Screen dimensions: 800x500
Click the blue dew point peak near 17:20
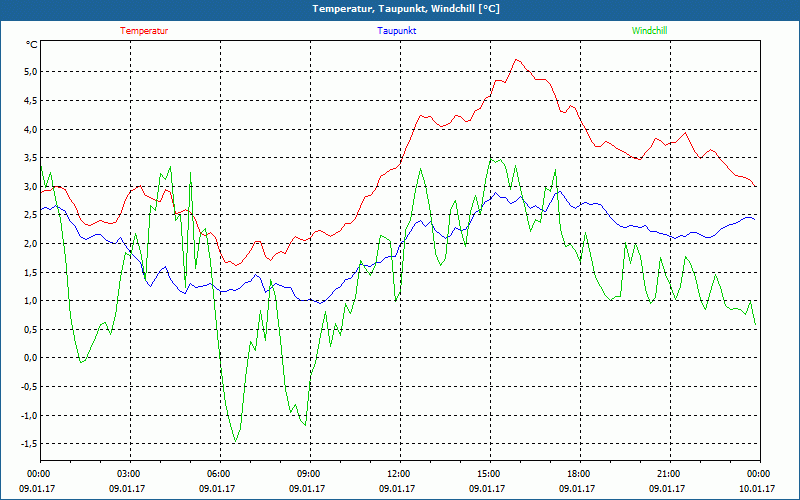pos(560,191)
